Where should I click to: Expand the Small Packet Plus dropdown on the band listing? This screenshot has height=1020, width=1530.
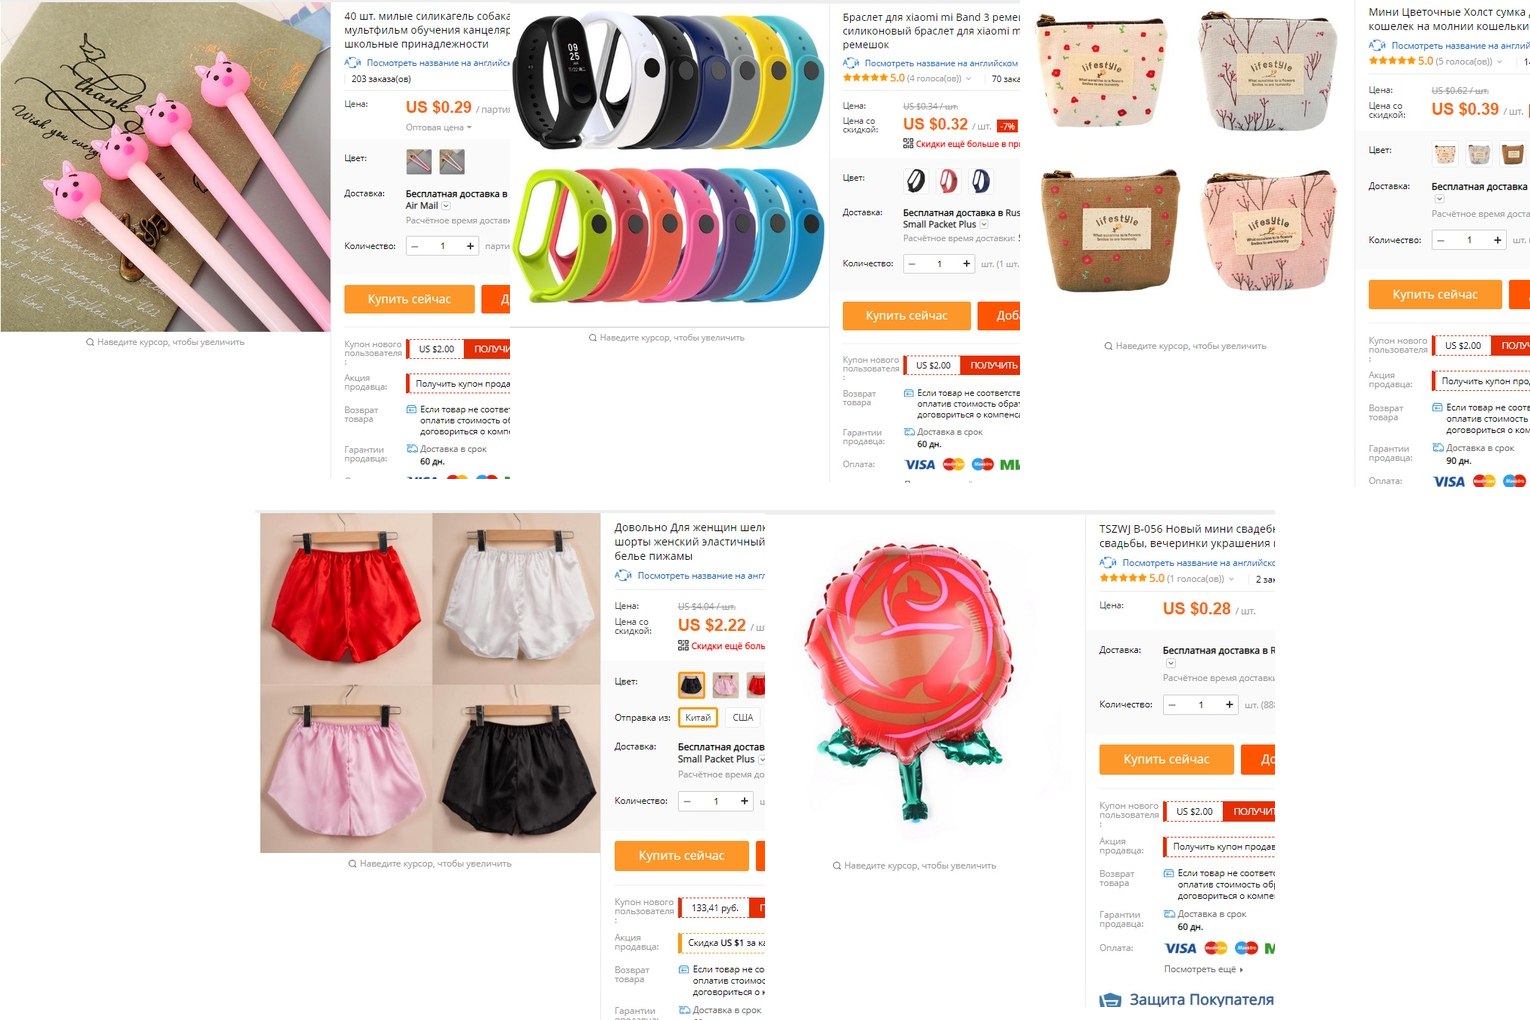click(x=984, y=225)
